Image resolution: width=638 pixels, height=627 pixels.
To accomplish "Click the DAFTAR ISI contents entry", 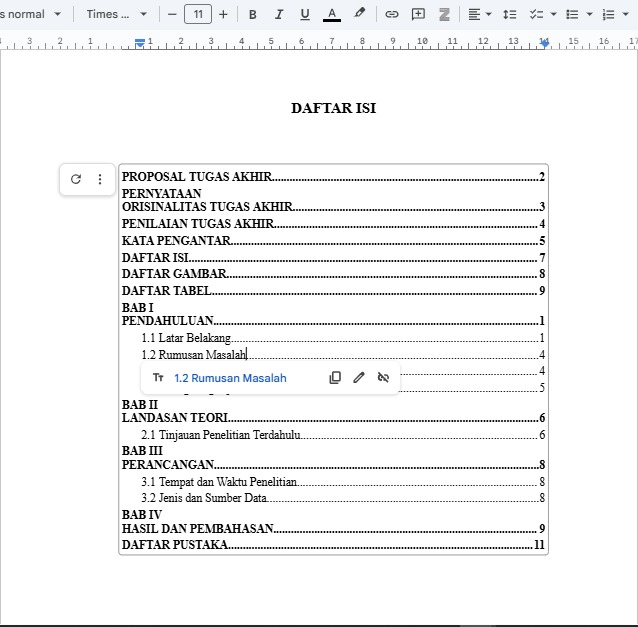I will pyautogui.click(x=333, y=258).
